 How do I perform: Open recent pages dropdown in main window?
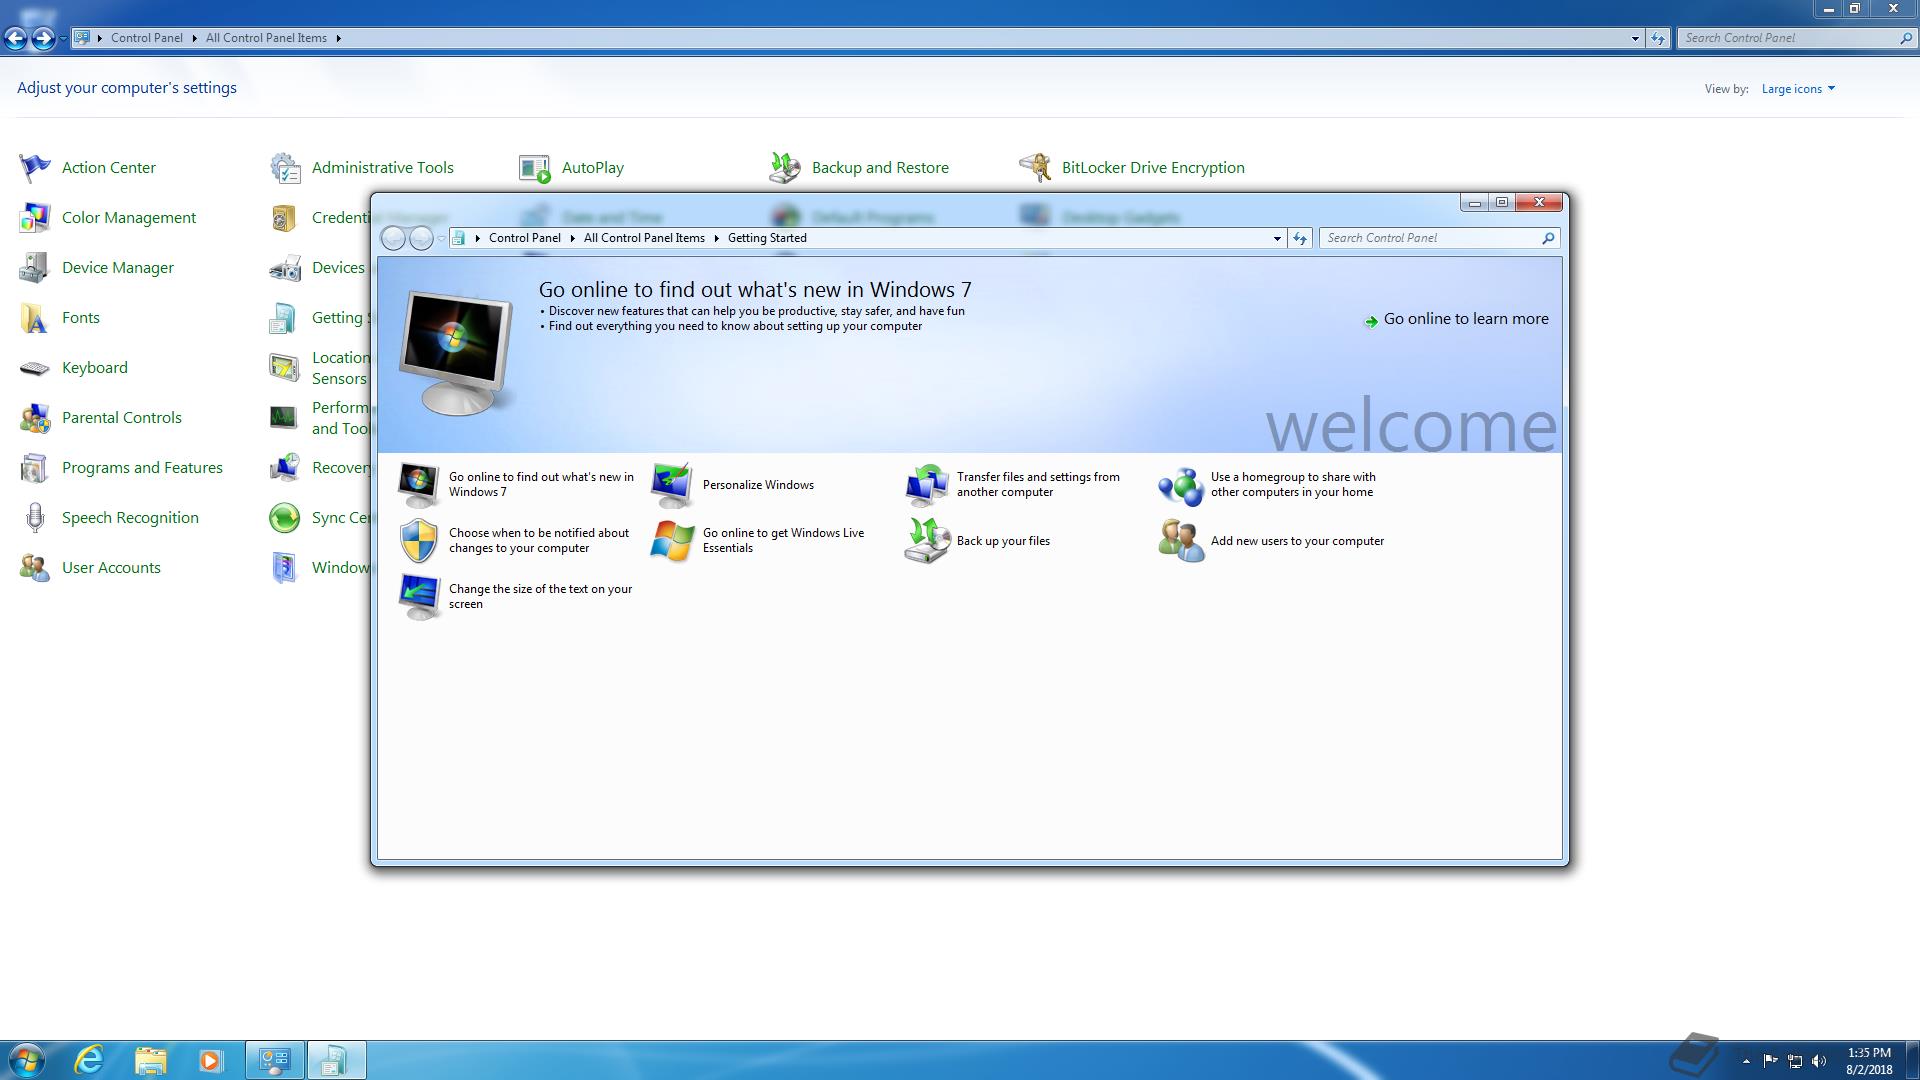click(63, 38)
